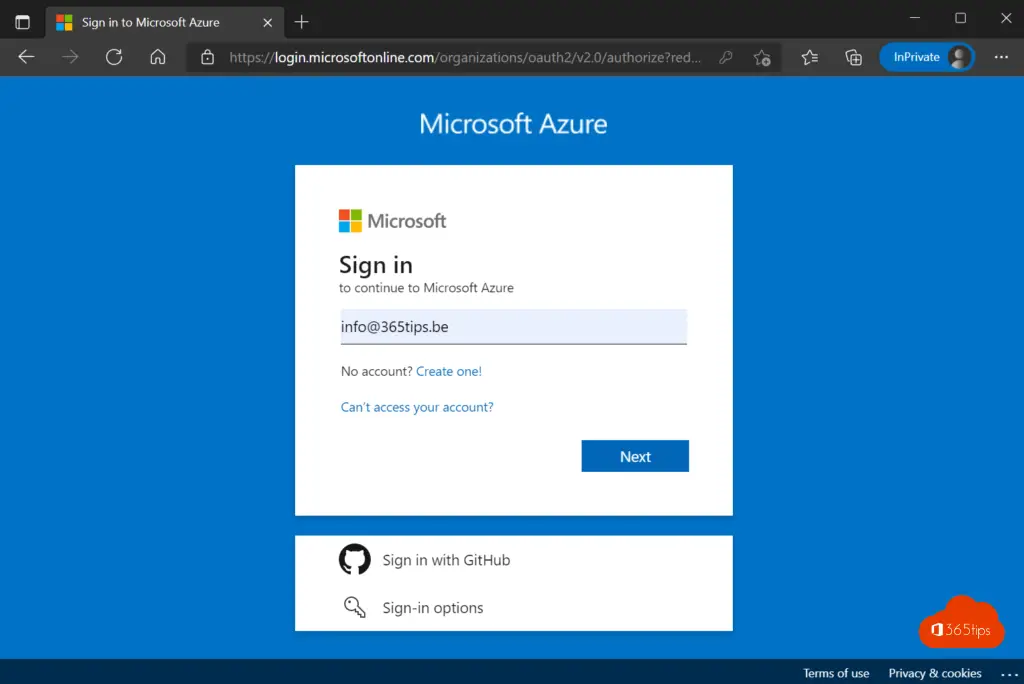This screenshot has width=1024, height=684.
Task: Maximize the browser window
Action: (960, 18)
